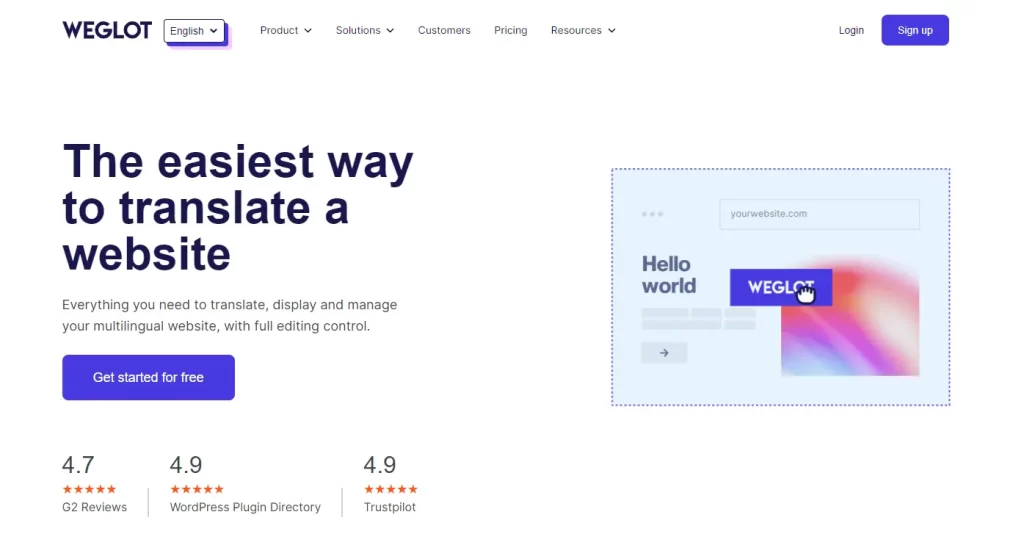
Task: Click the Weglot badge in illustration
Action: point(780,287)
